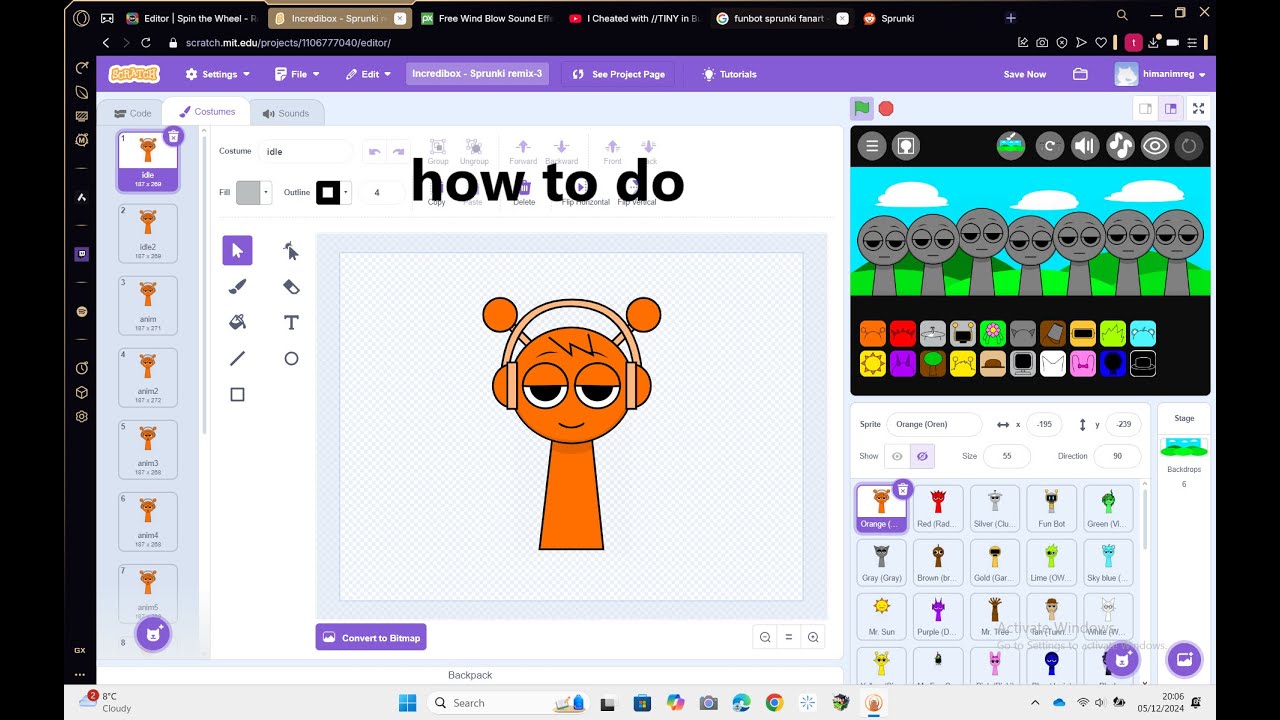Switch to Editor | Spin the Wheel browser tab

192,18
